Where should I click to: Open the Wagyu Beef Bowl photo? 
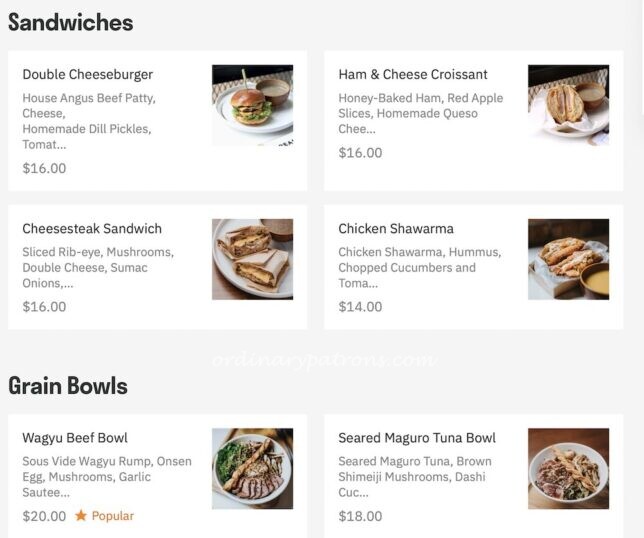(252, 468)
